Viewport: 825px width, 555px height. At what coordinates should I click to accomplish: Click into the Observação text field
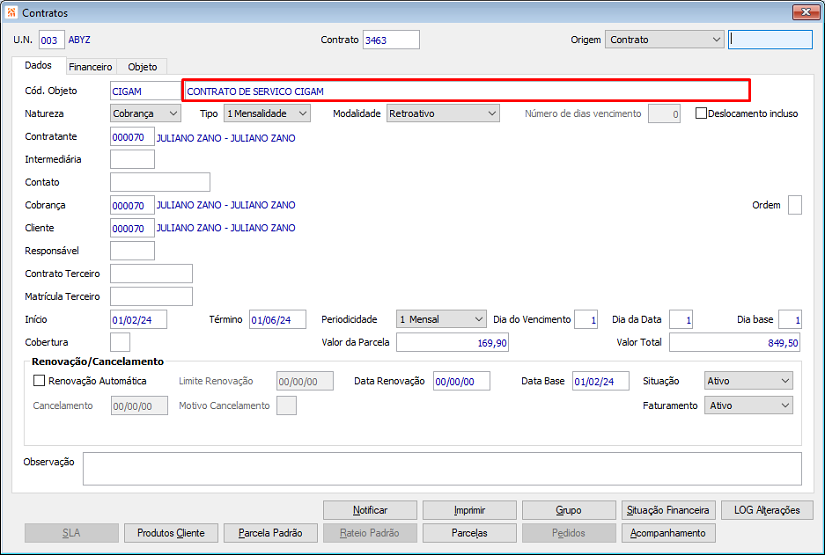[x=441, y=468]
